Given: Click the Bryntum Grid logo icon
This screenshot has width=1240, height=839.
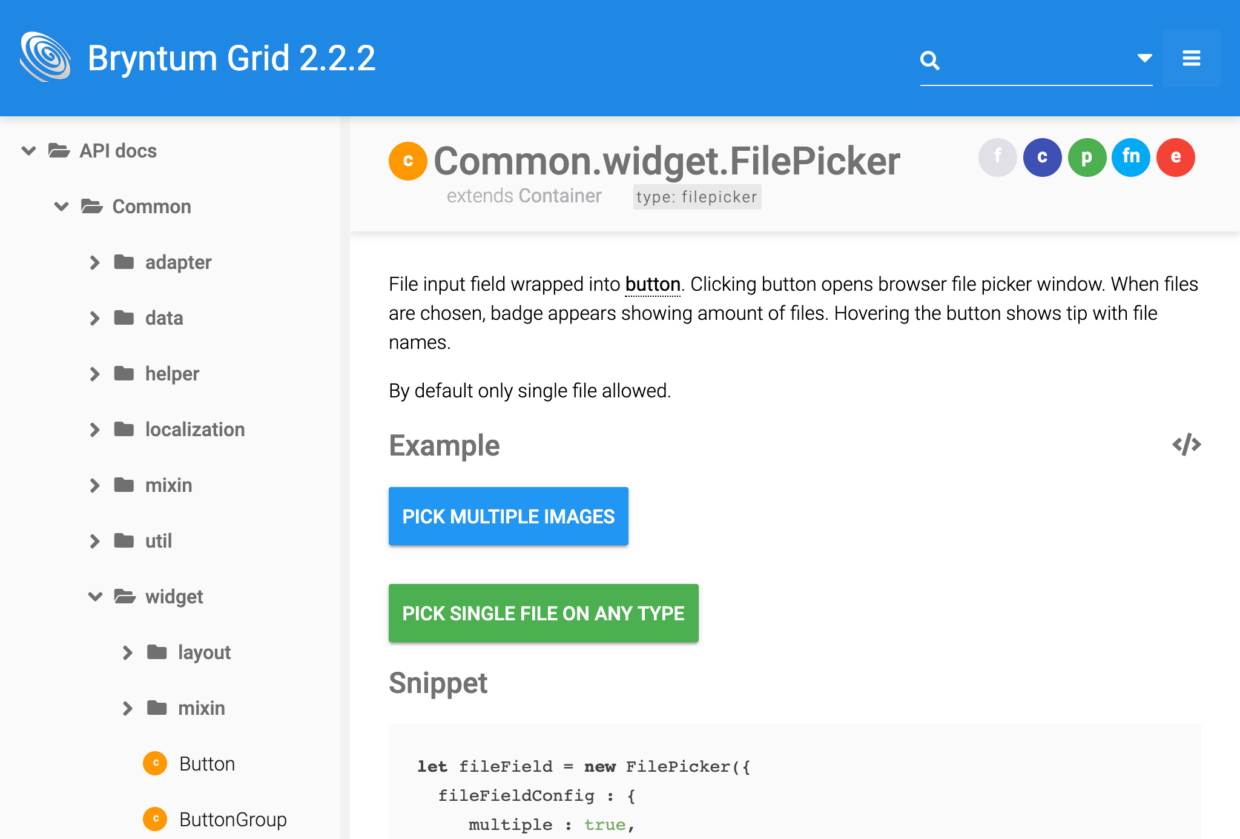Looking at the screenshot, I should (x=44, y=57).
